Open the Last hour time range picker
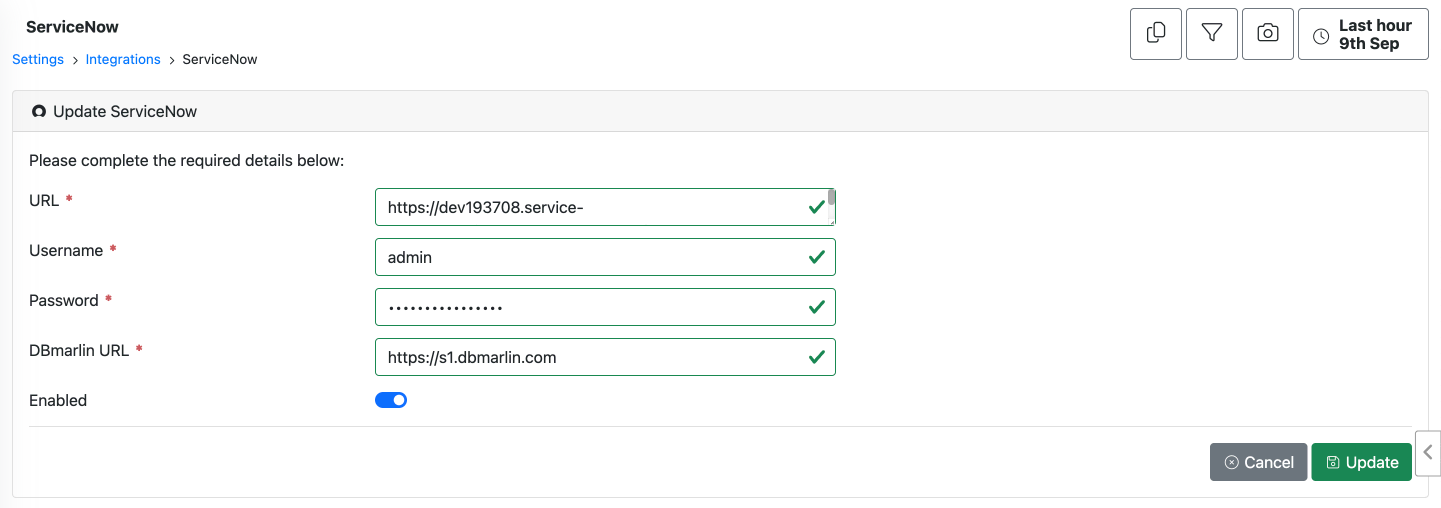 1363,34
